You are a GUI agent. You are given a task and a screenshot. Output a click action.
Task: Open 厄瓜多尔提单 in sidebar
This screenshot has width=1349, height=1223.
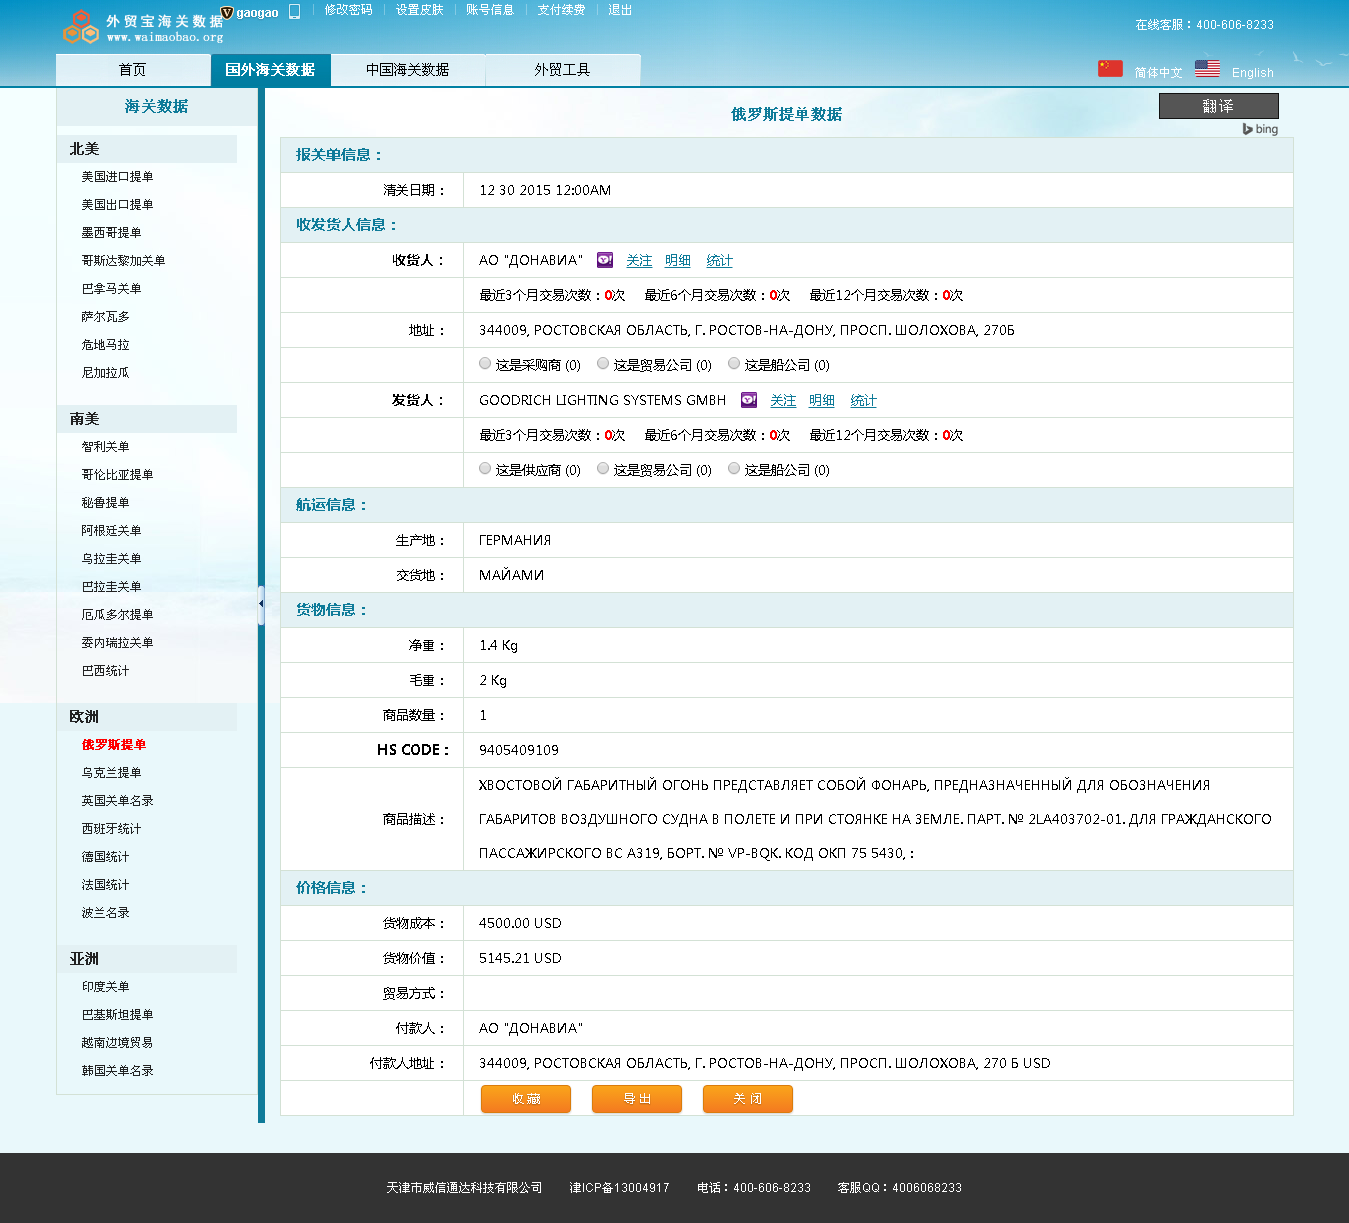pyautogui.click(x=117, y=615)
